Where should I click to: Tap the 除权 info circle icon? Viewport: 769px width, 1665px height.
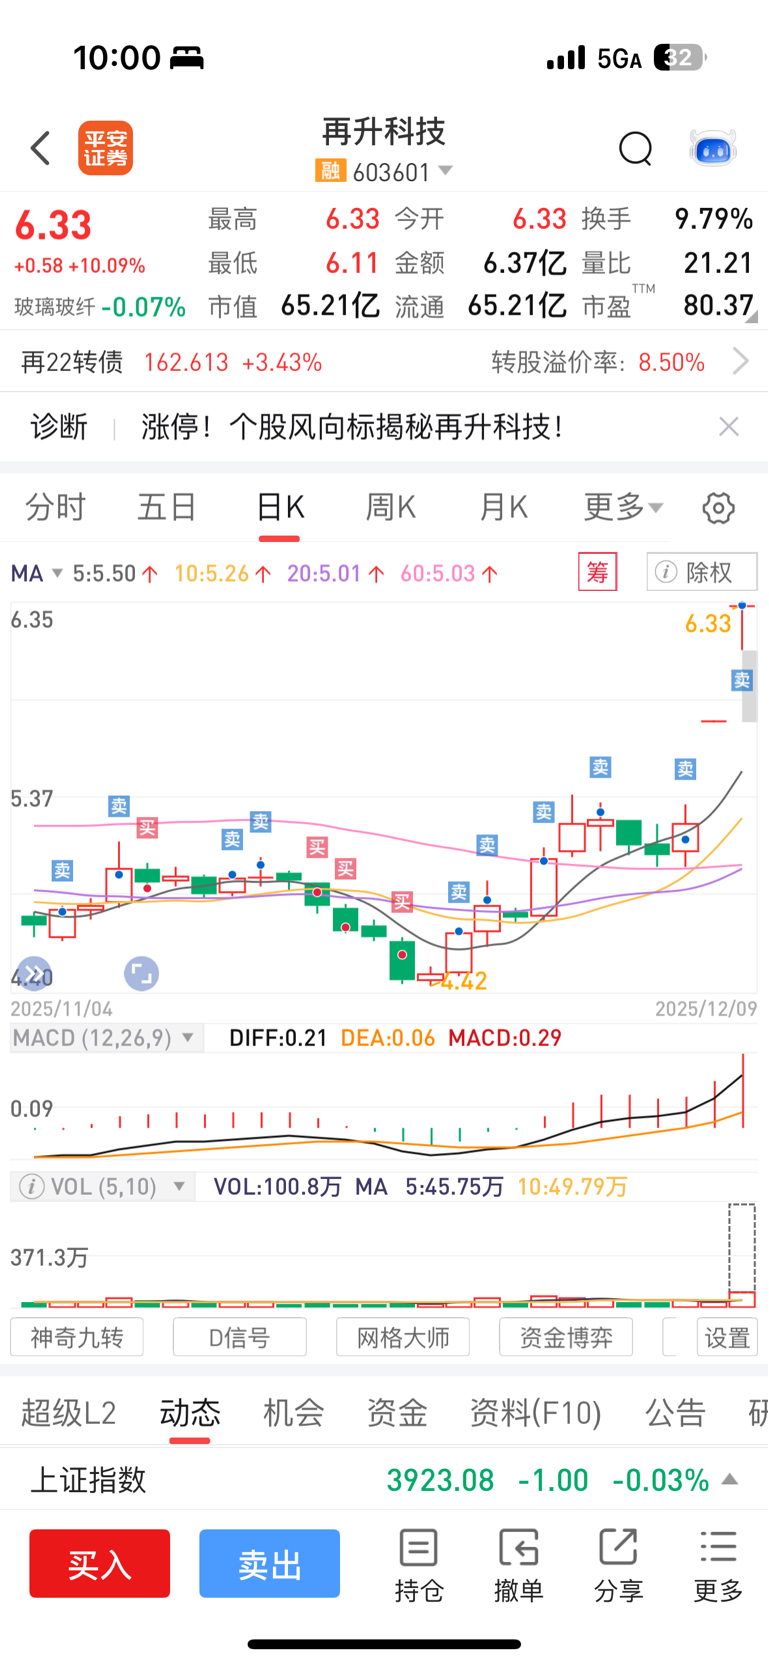coord(665,572)
